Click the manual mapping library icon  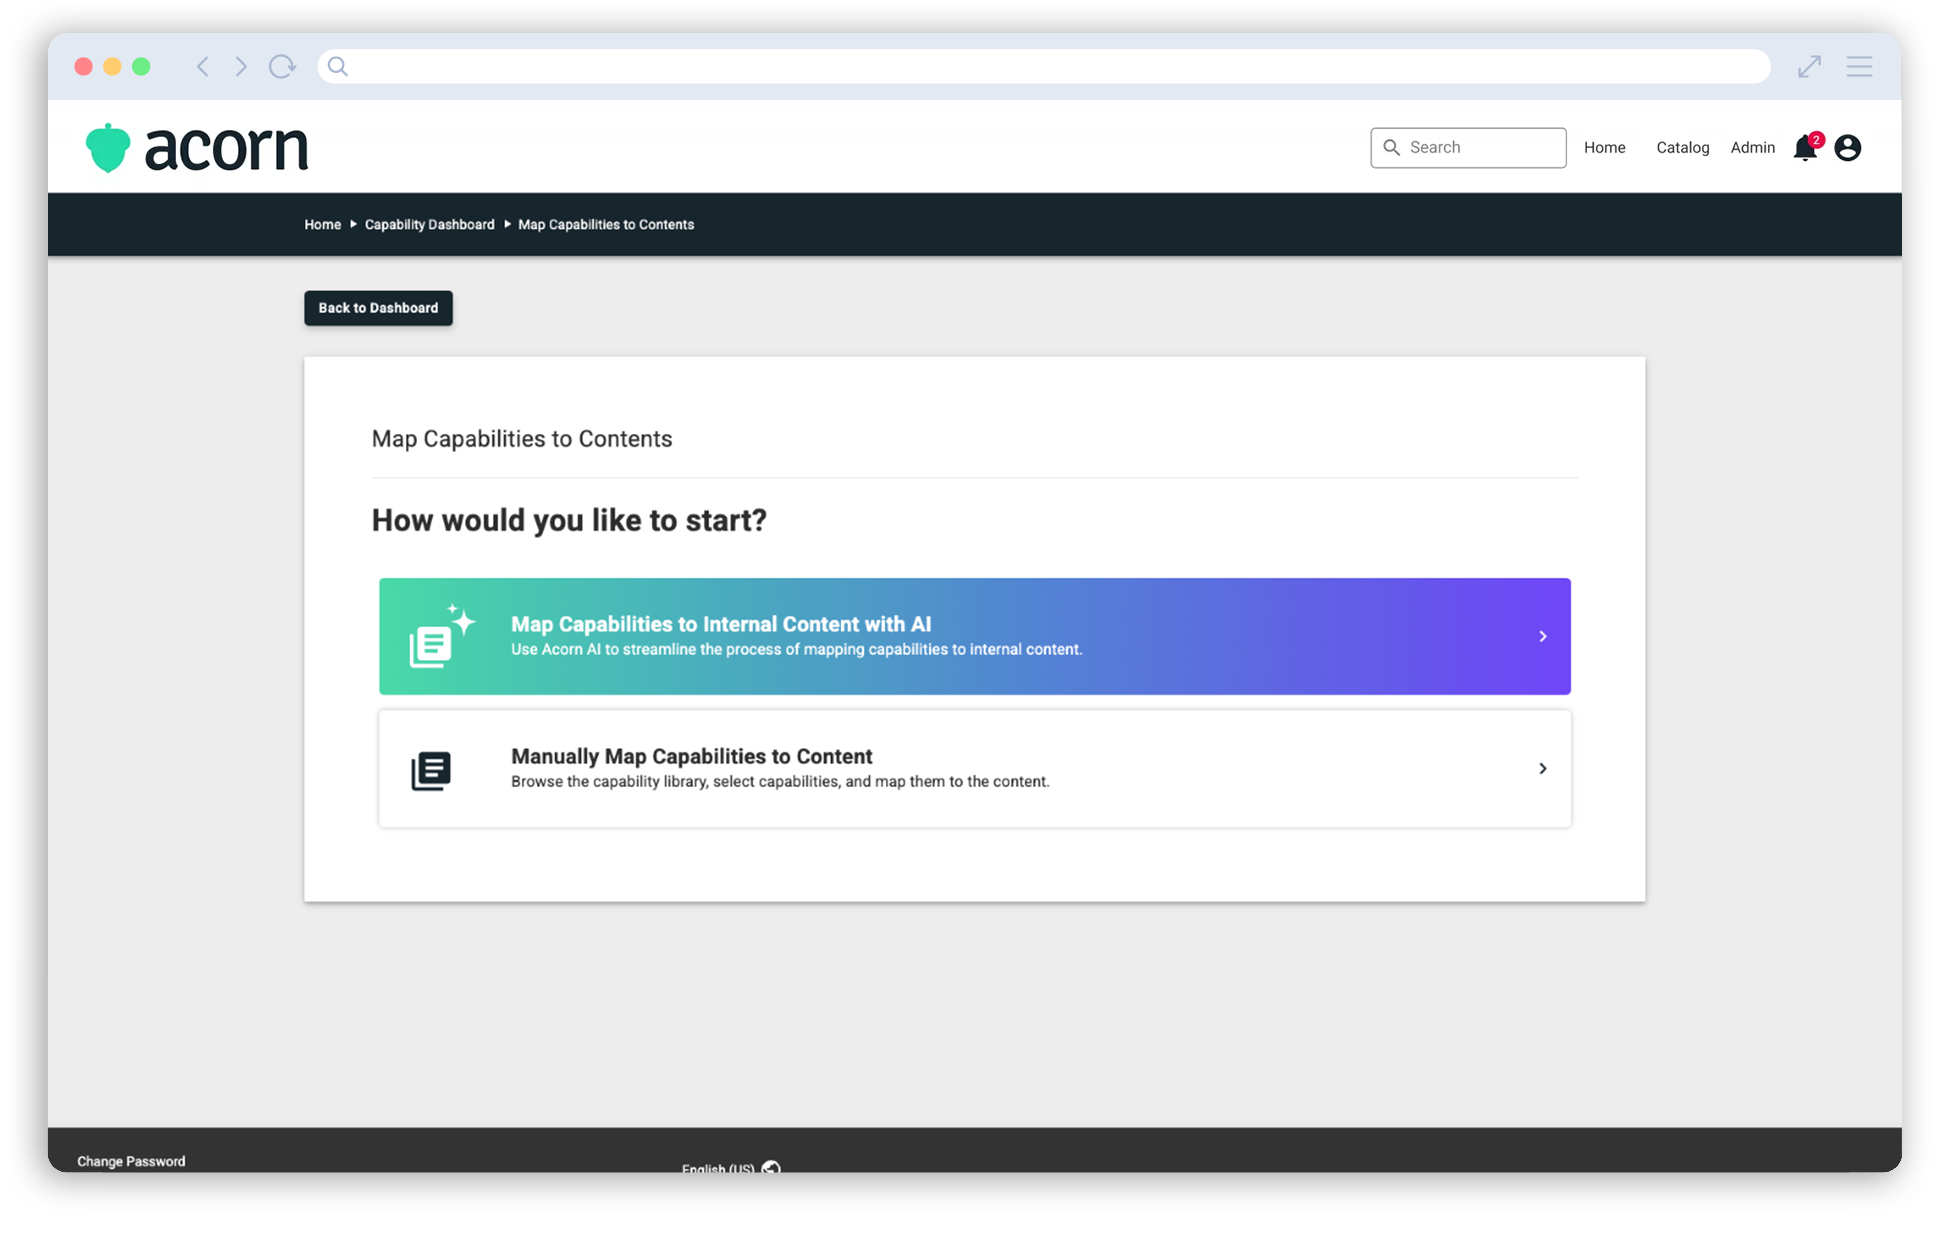(431, 771)
